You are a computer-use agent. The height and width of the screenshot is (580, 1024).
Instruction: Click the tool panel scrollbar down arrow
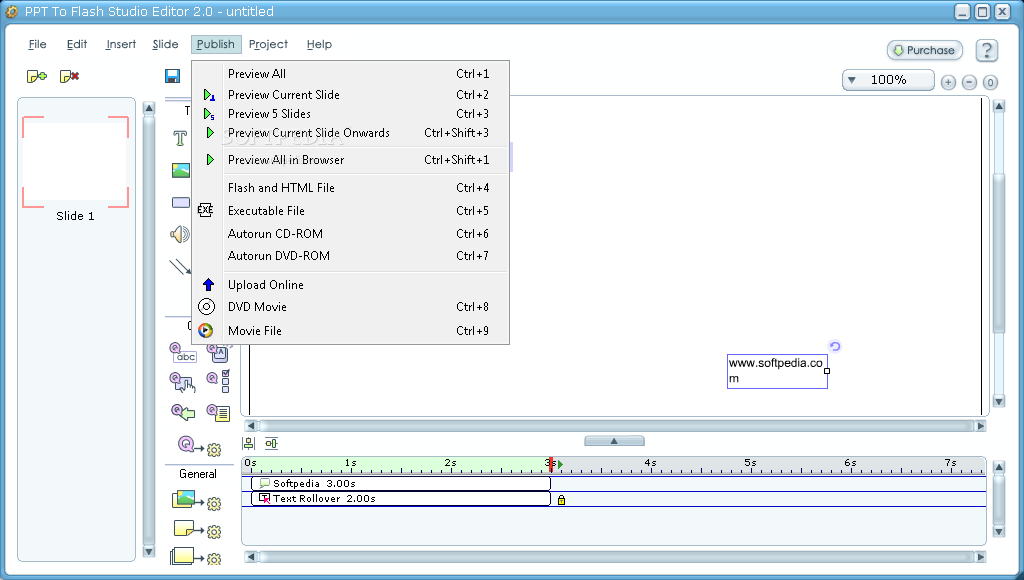point(149,551)
